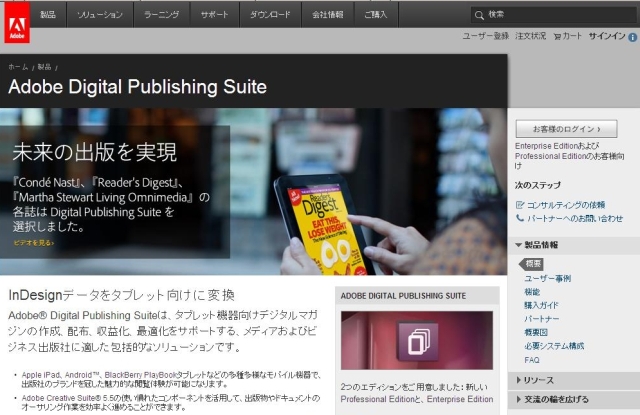The width and height of the screenshot is (640, 415).
Task: Open the FAQ sidebar link
Action: click(532, 360)
